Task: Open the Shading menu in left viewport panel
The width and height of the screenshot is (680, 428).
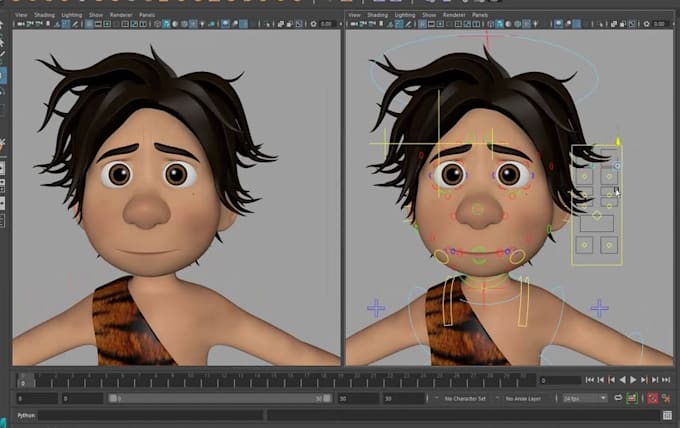Action: pyautogui.click(x=44, y=15)
